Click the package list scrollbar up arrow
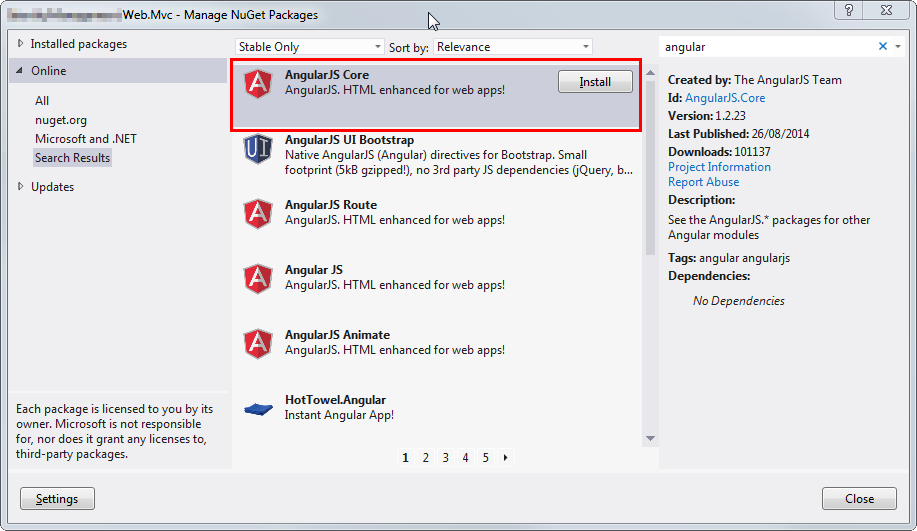Image resolution: width=917 pixels, height=531 pixels. point(650,73)
